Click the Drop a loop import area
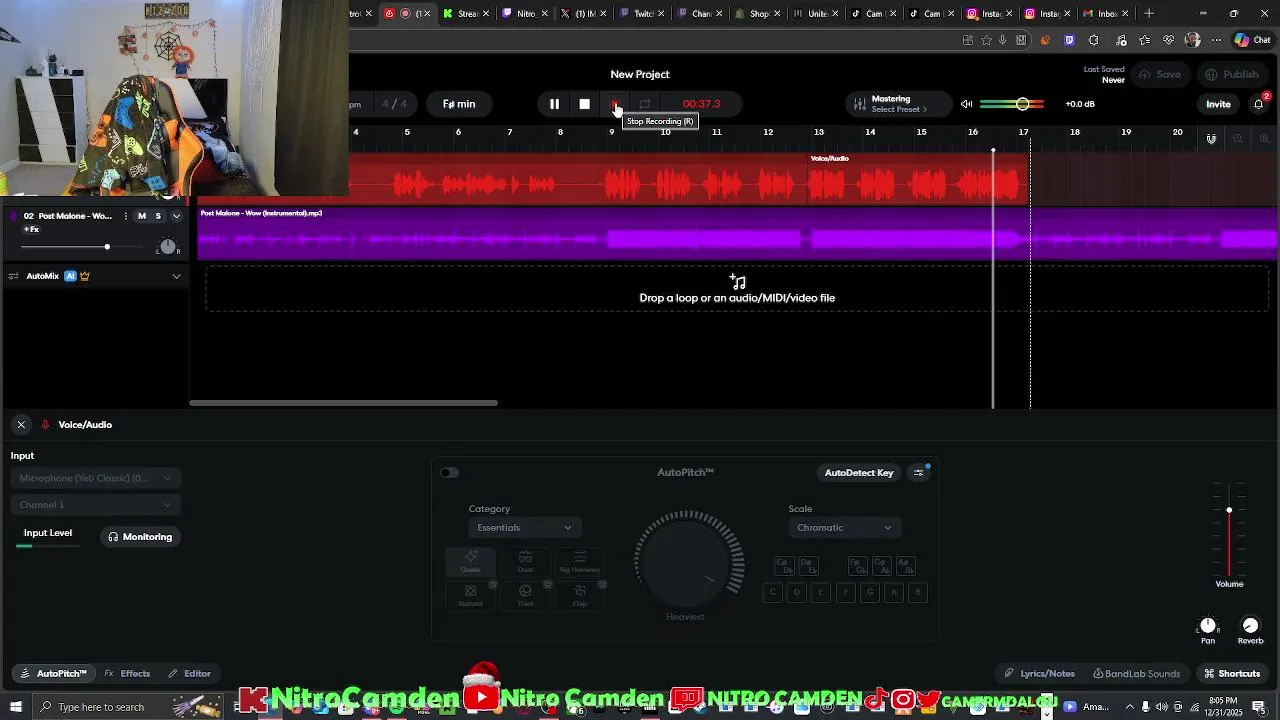Screen dimensions: 1280x720 tap(737, 289)
